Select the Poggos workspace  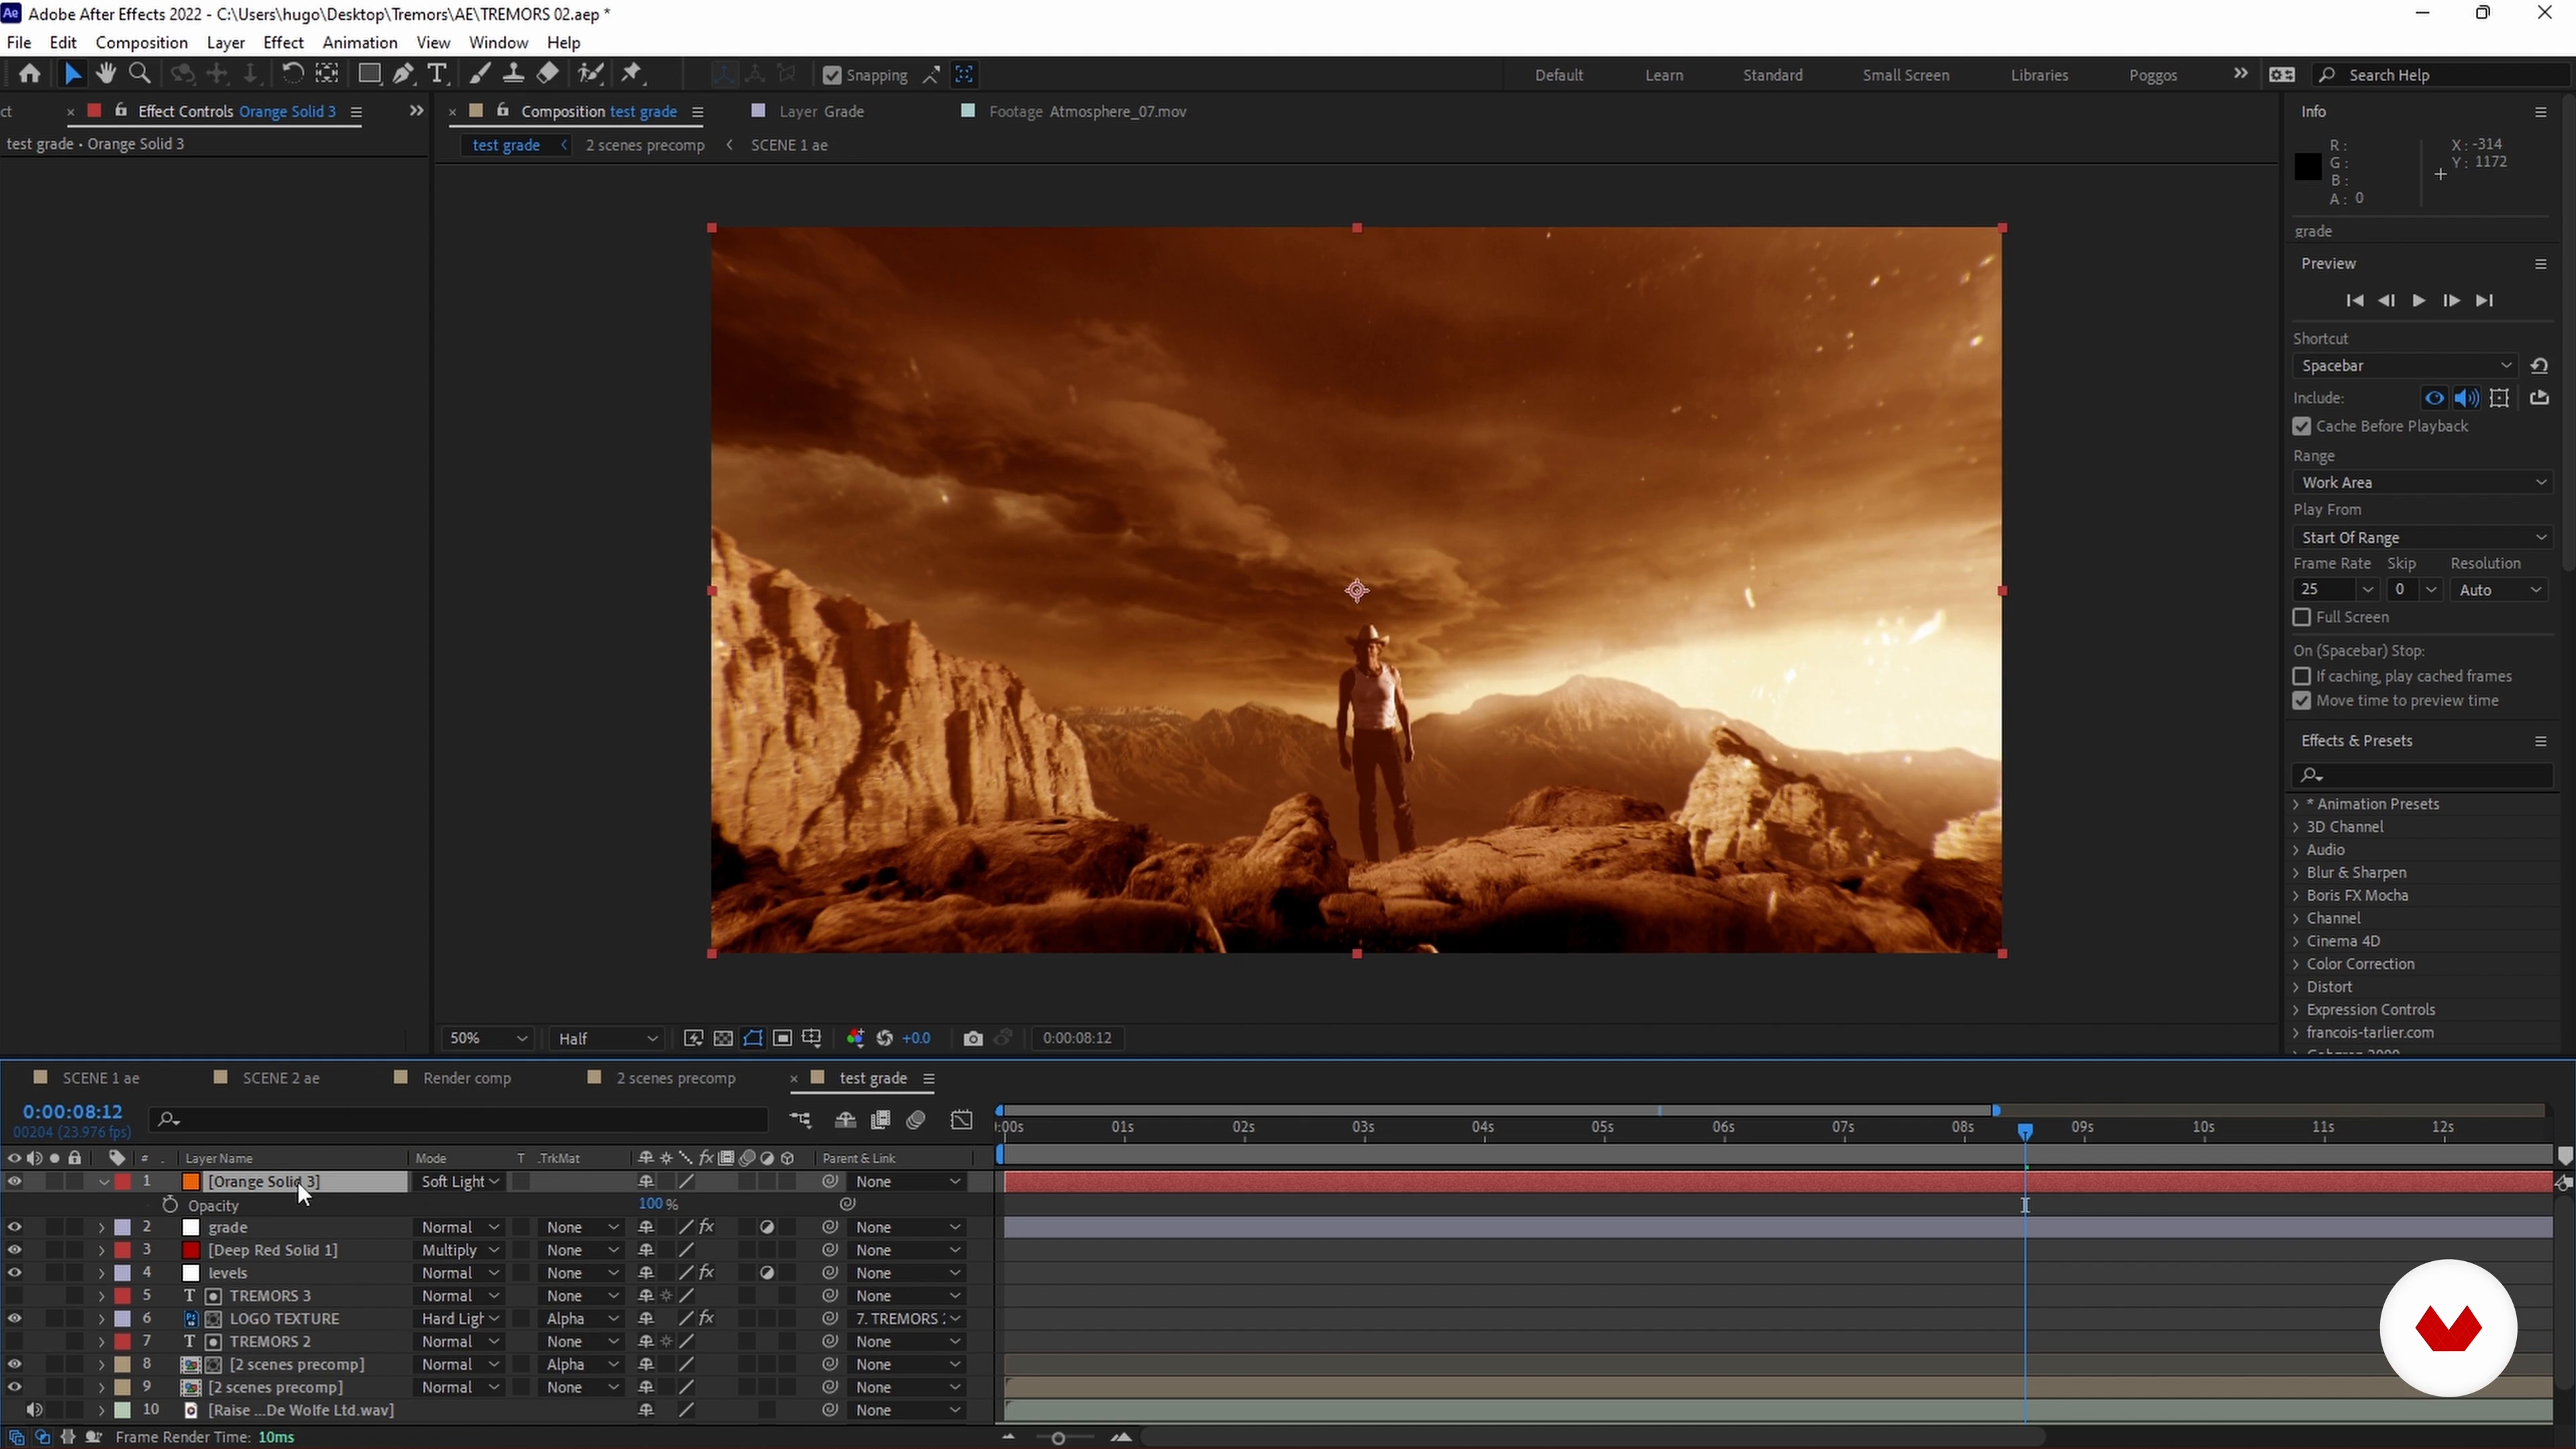(2153, 75)
